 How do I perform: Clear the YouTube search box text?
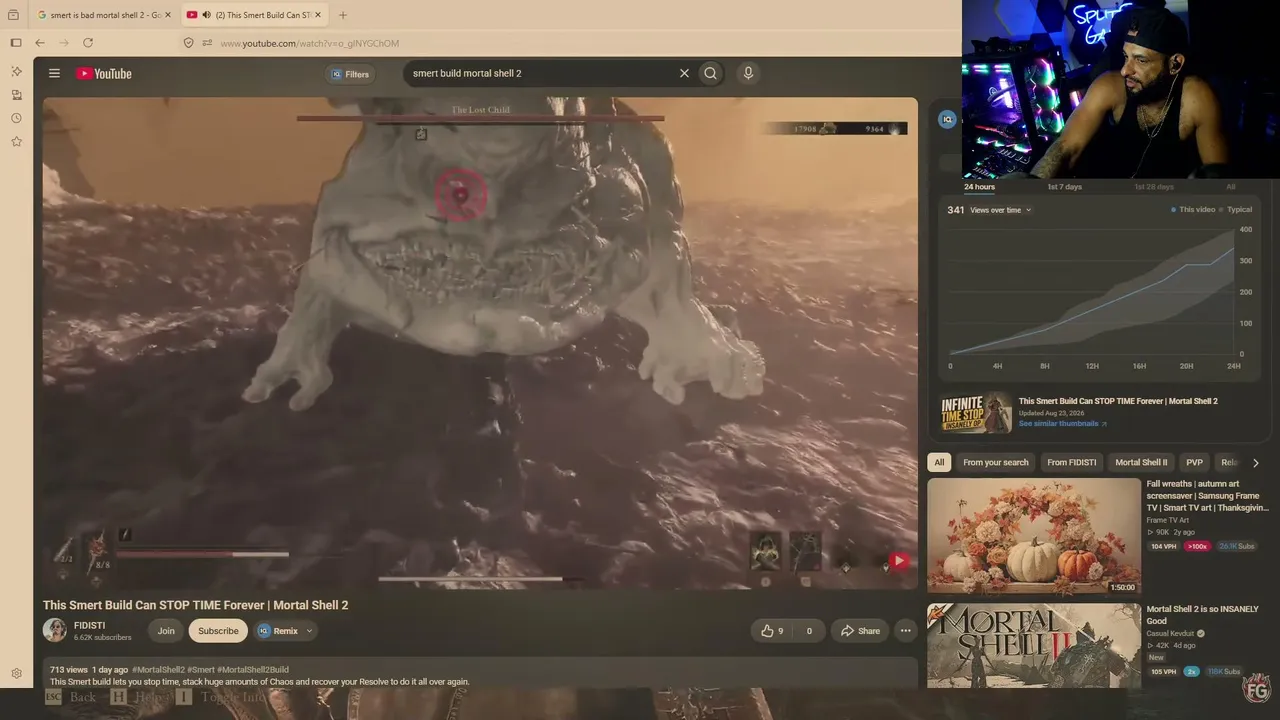click(684, 73)
